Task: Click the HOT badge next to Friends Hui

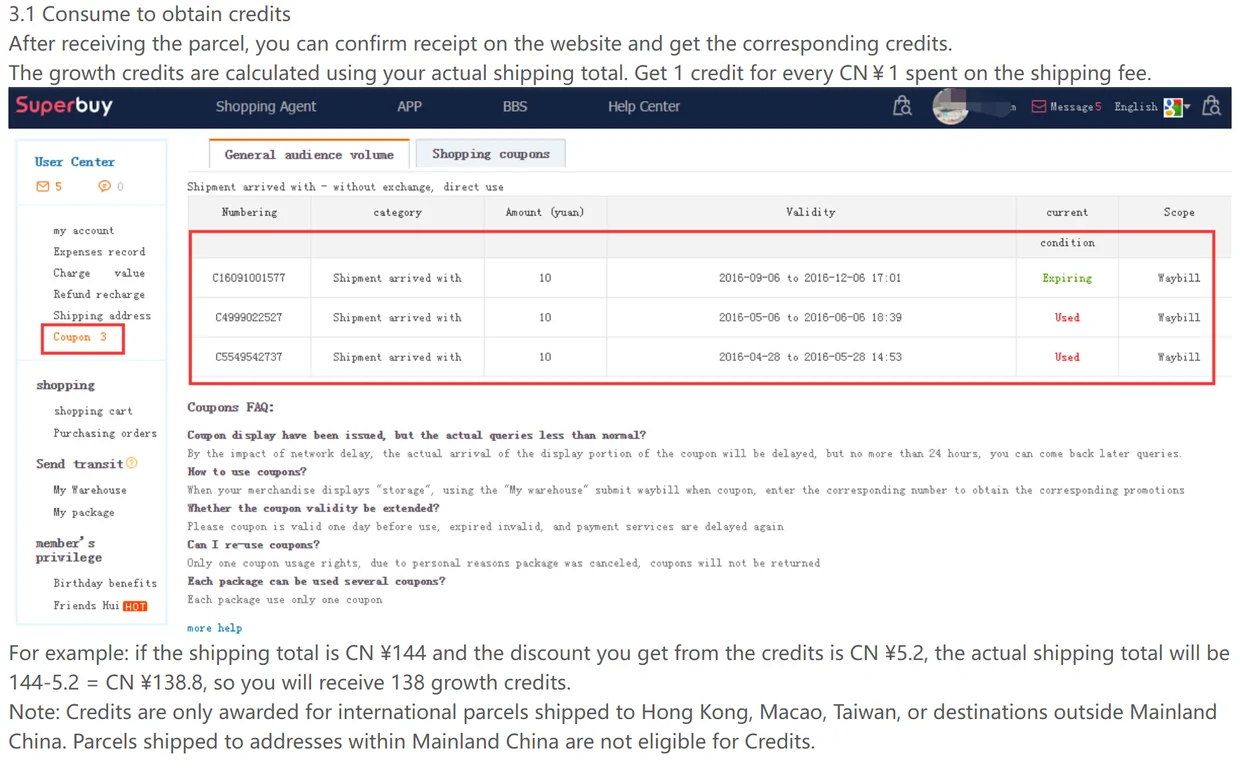Action: 135,606
